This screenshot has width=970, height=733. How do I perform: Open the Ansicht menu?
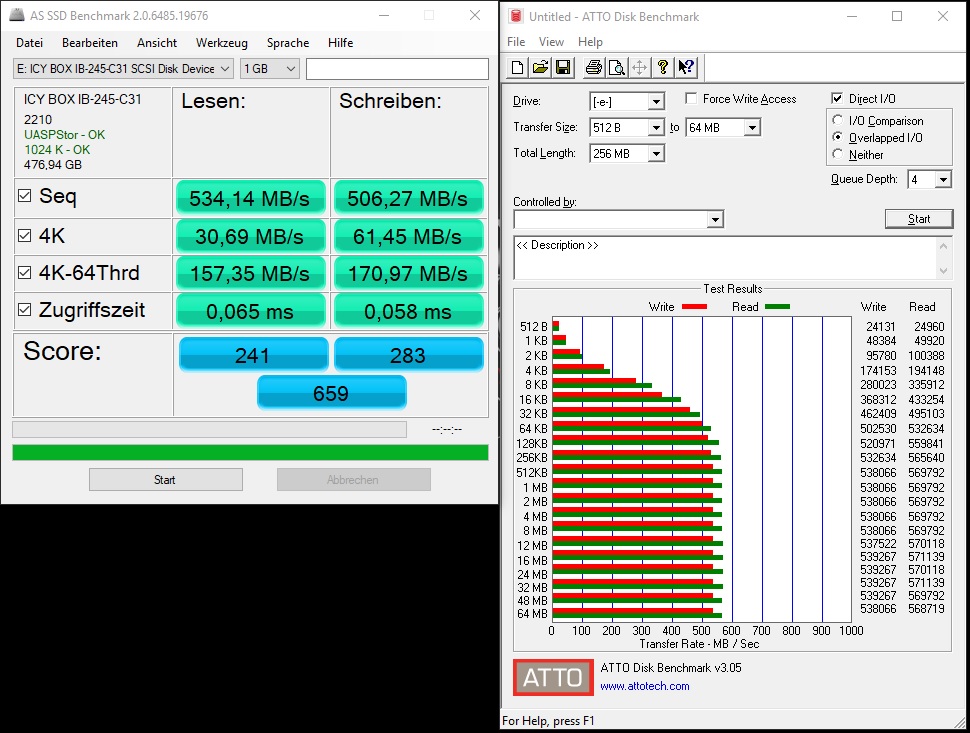[157, 43]
